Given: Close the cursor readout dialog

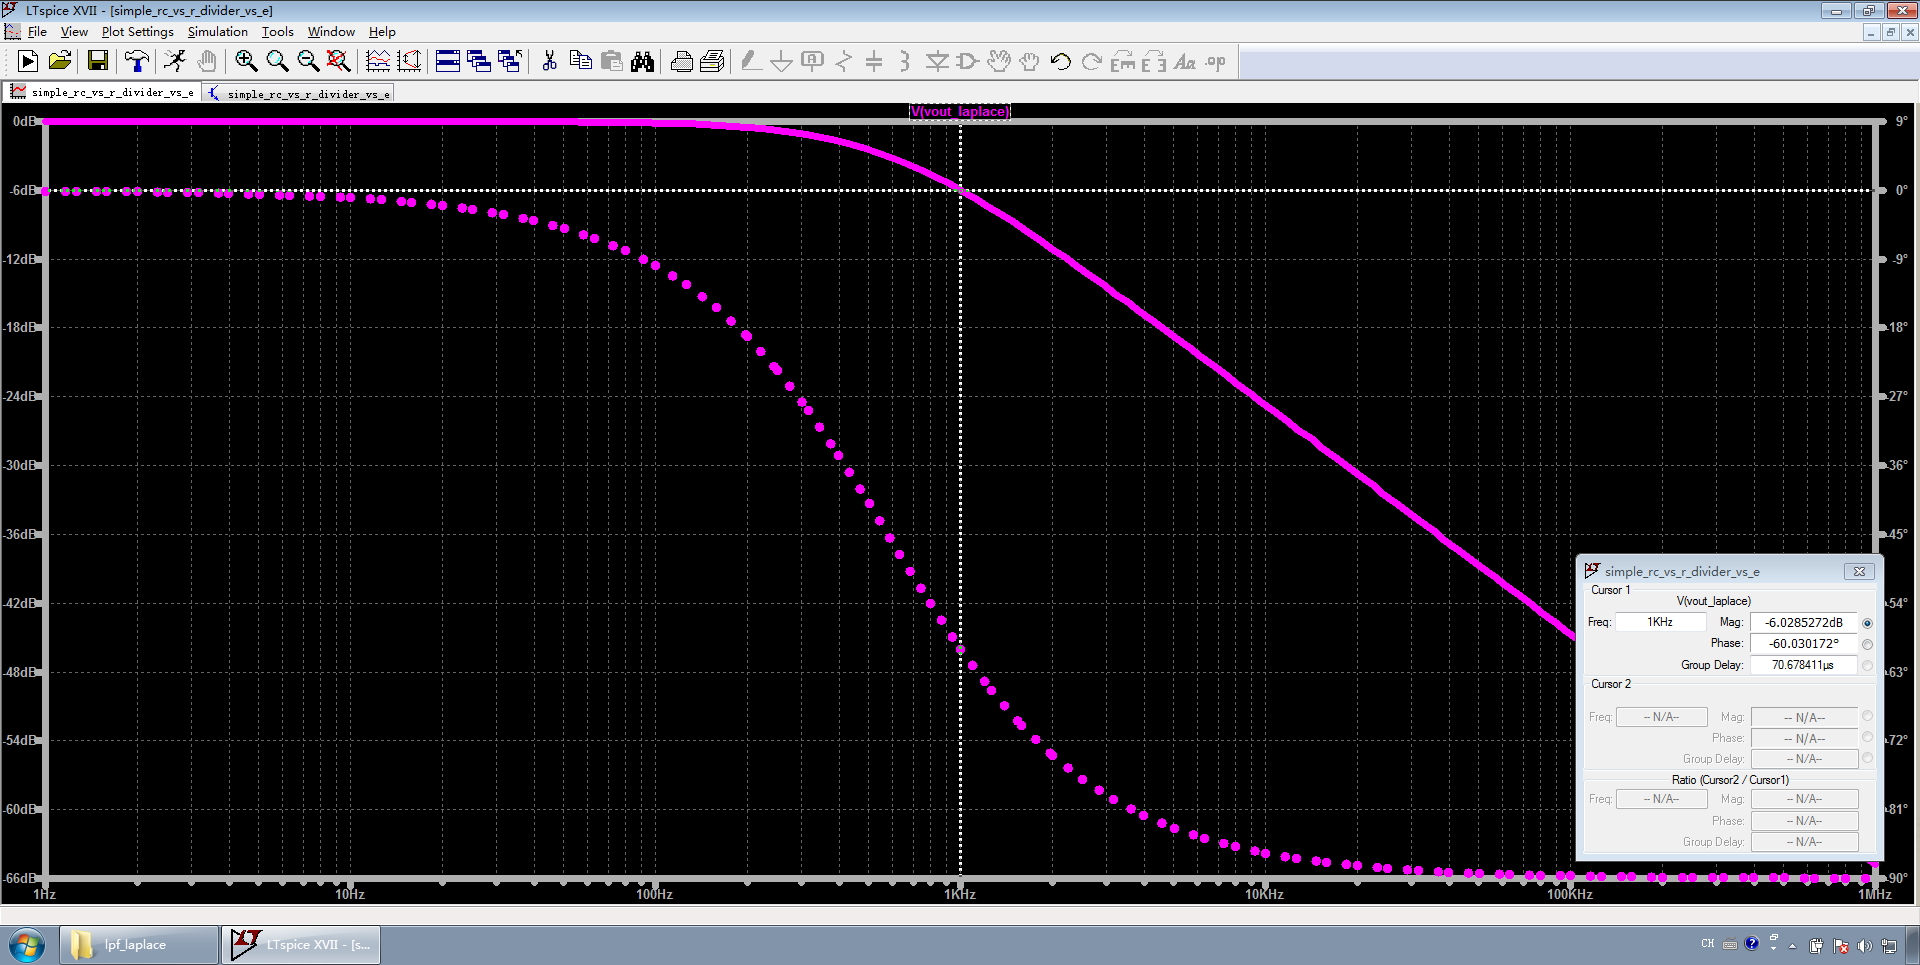Looking at the screenshot, I should (1859, 572).
